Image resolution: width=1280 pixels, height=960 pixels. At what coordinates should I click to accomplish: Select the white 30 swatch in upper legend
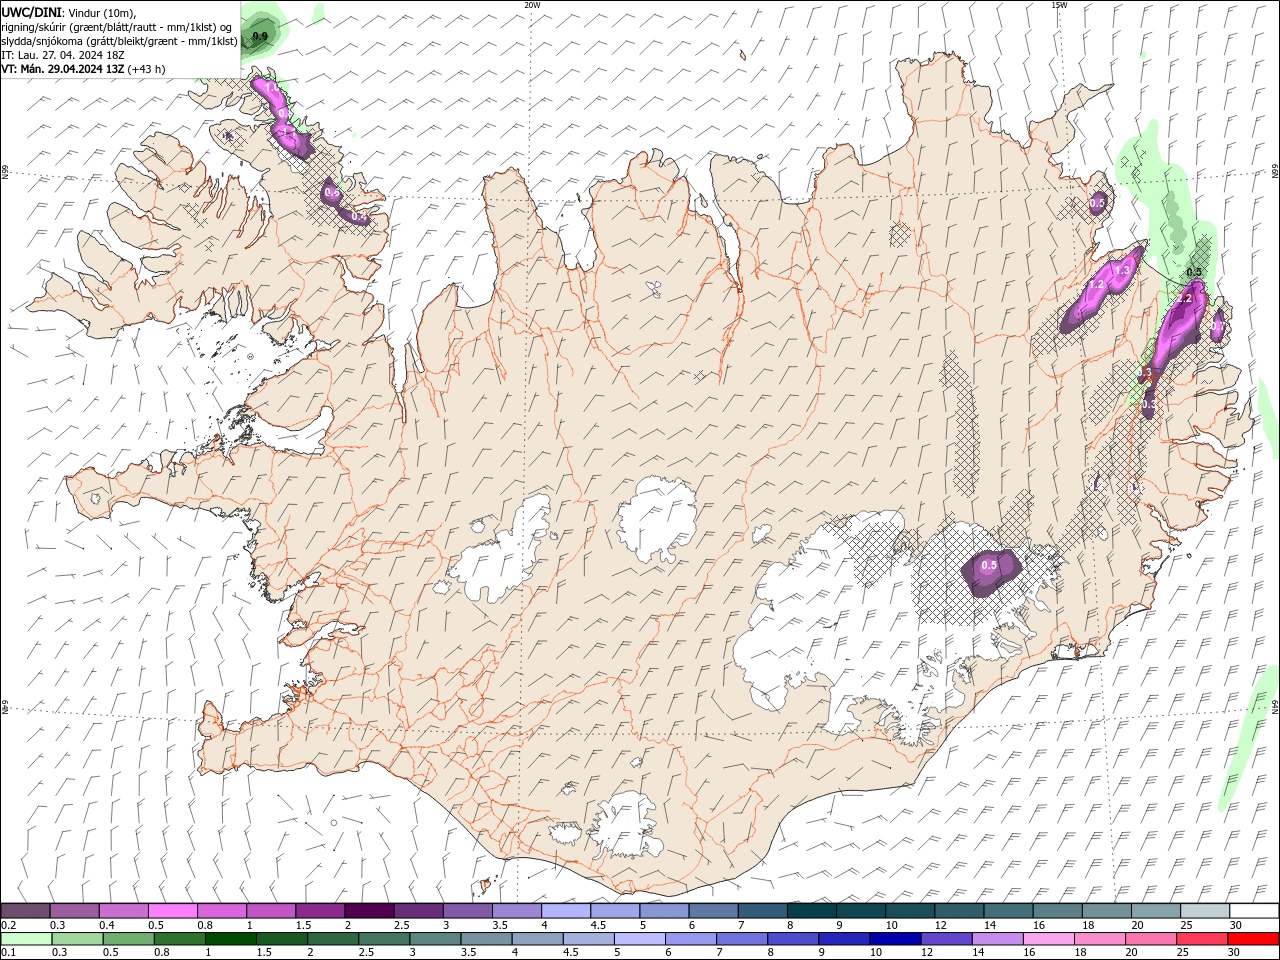click(1254, 910)
